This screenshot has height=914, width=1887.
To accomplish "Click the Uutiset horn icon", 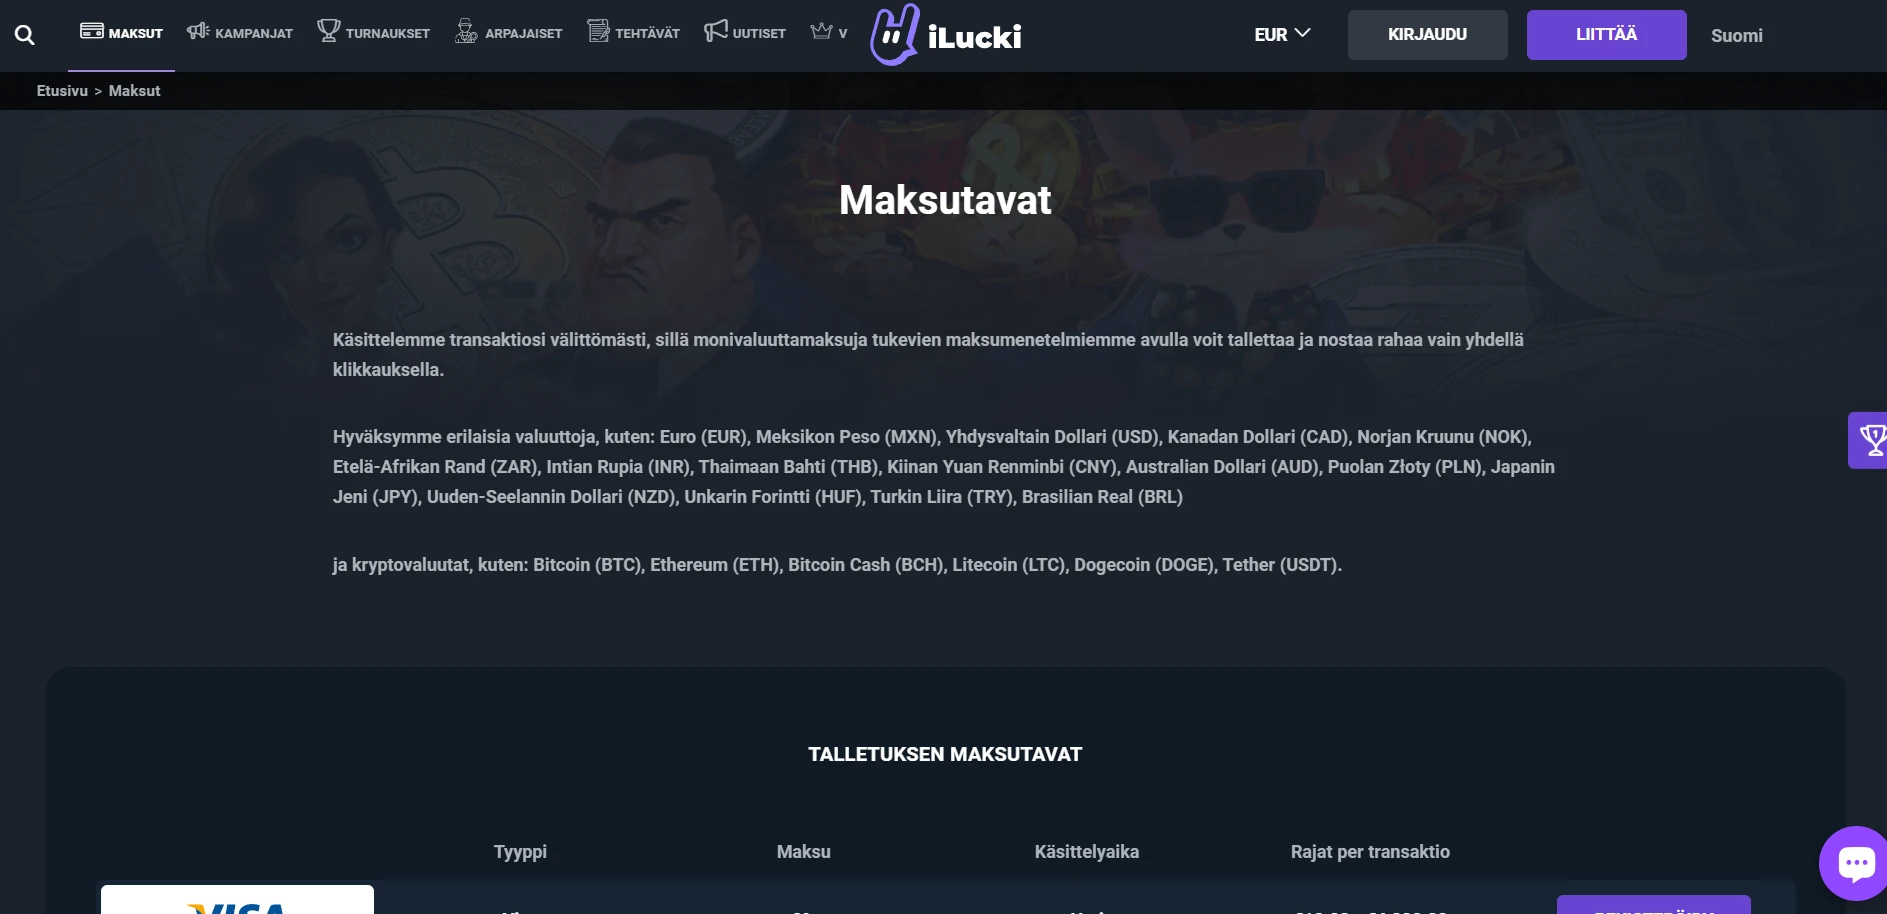I will click(716, 31).
